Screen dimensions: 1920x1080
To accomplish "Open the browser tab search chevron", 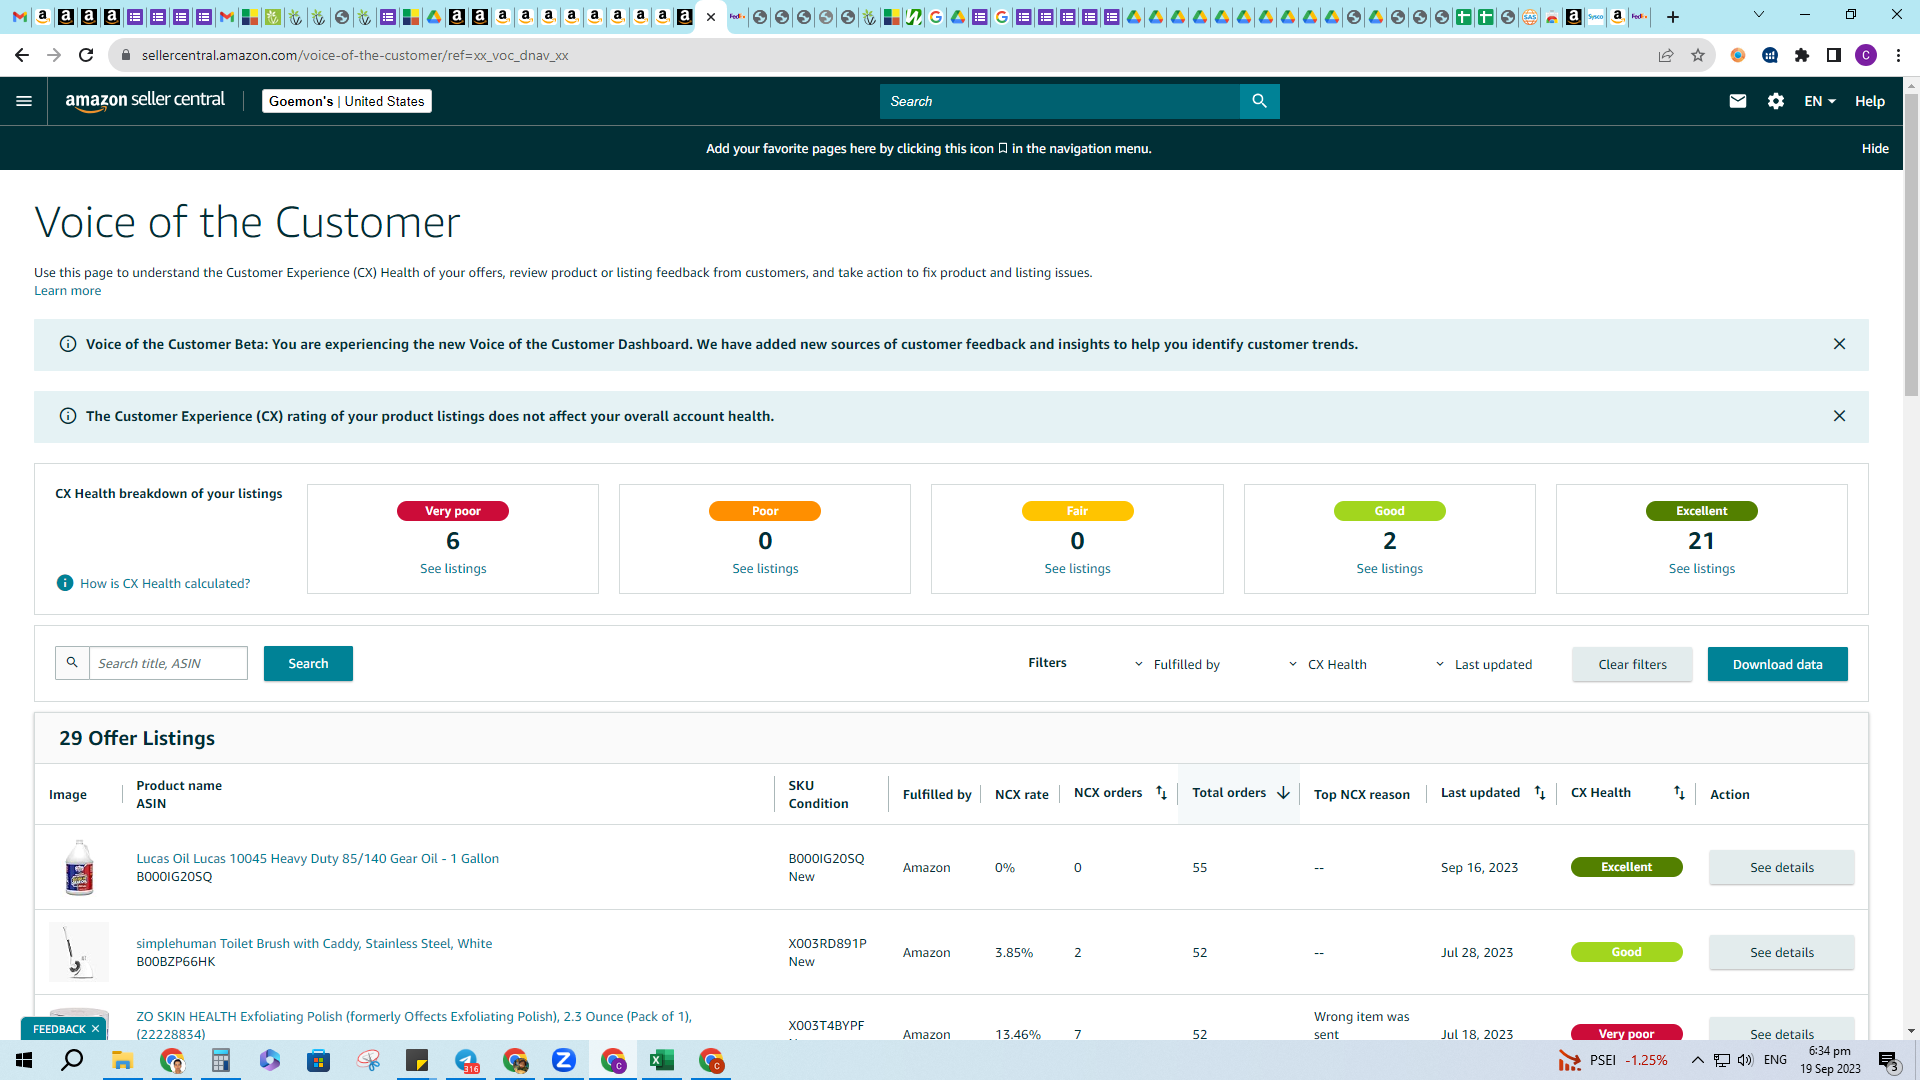I will [x=1759, y=15].
